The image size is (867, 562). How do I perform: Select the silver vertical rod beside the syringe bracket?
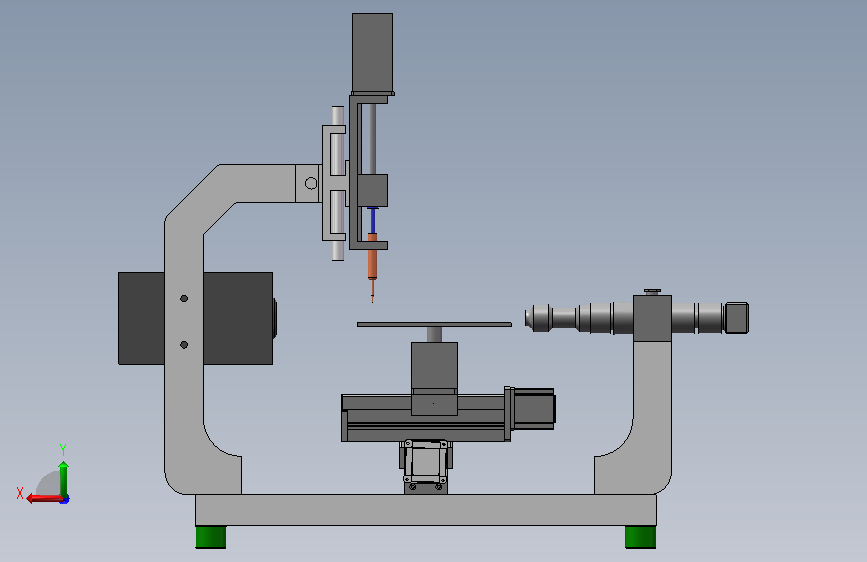pos(338,183)
